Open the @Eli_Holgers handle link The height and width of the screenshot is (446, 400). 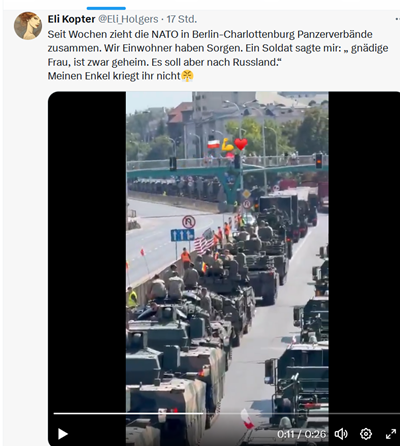click(x=128, y=19)
